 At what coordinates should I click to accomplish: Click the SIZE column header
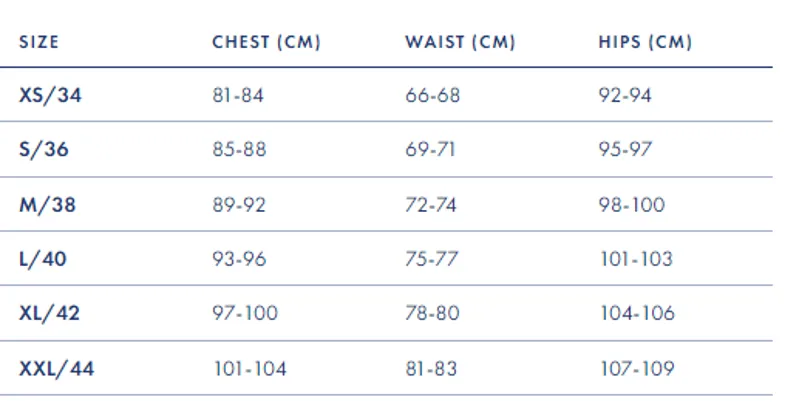(39, 42)
